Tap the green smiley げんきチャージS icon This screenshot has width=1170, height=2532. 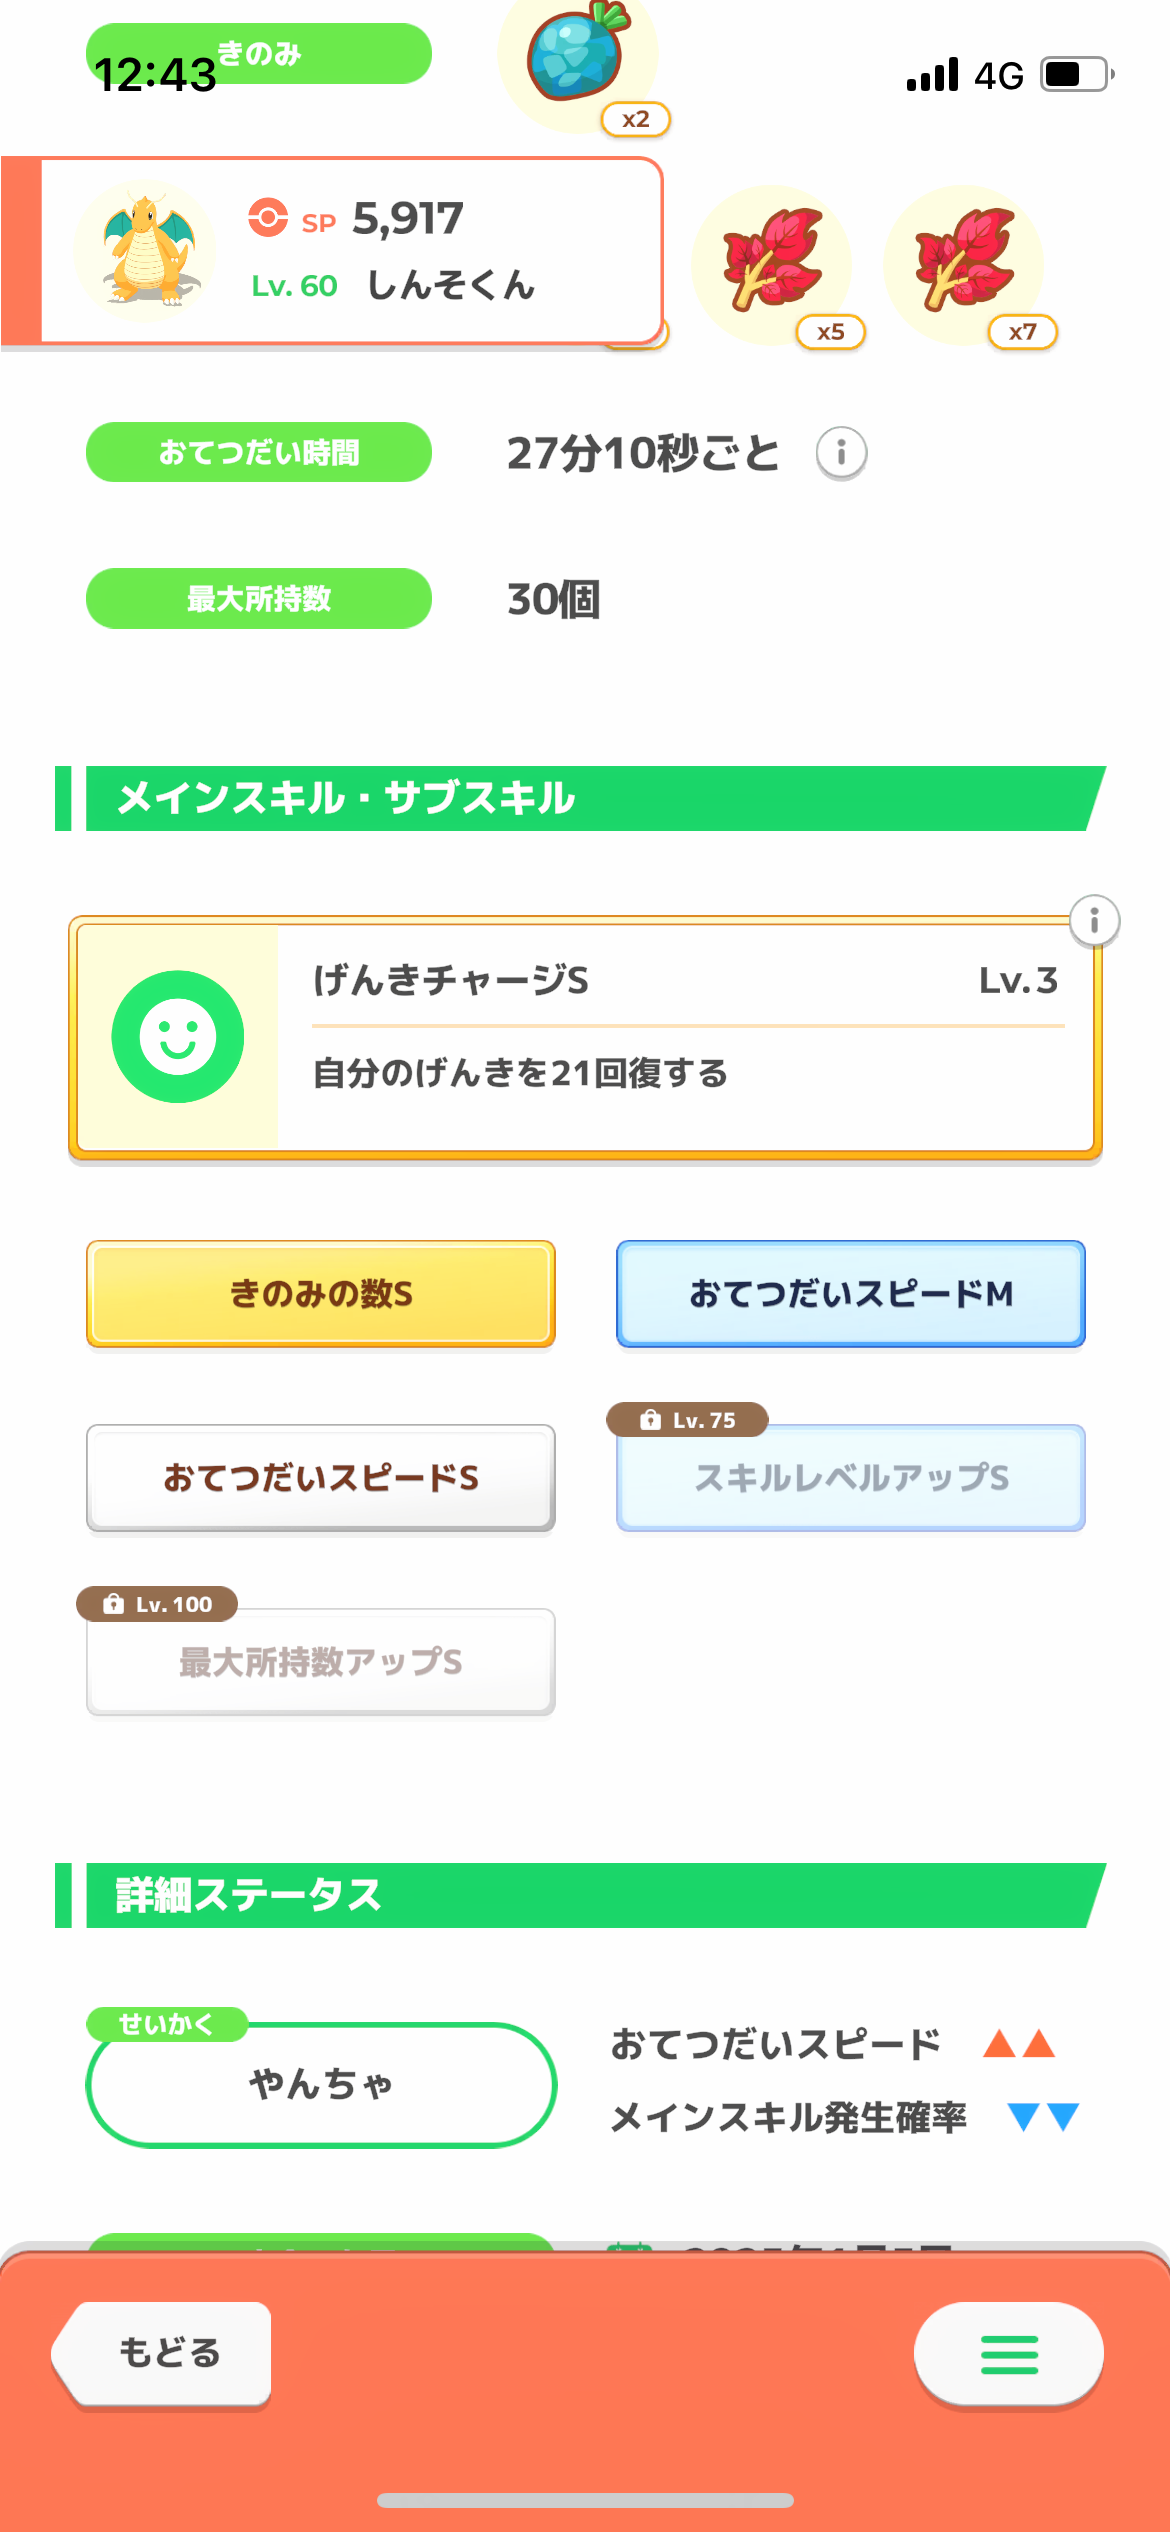point(178,1037)
